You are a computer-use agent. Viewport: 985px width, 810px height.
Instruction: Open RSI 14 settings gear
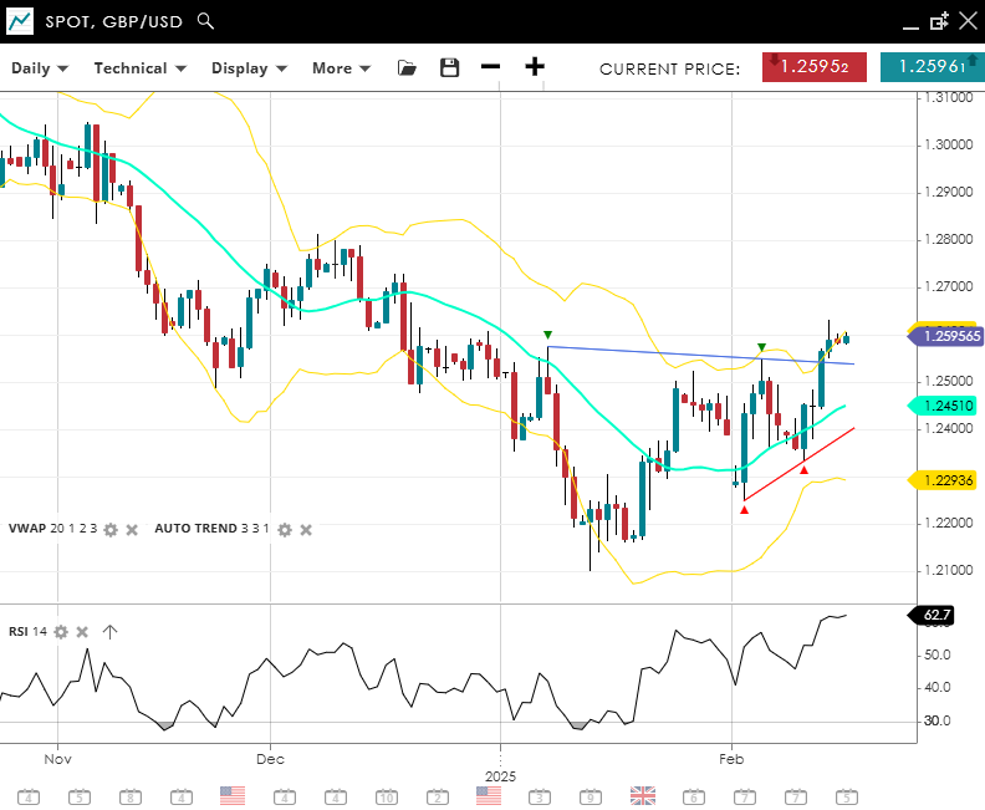point(61,632)
